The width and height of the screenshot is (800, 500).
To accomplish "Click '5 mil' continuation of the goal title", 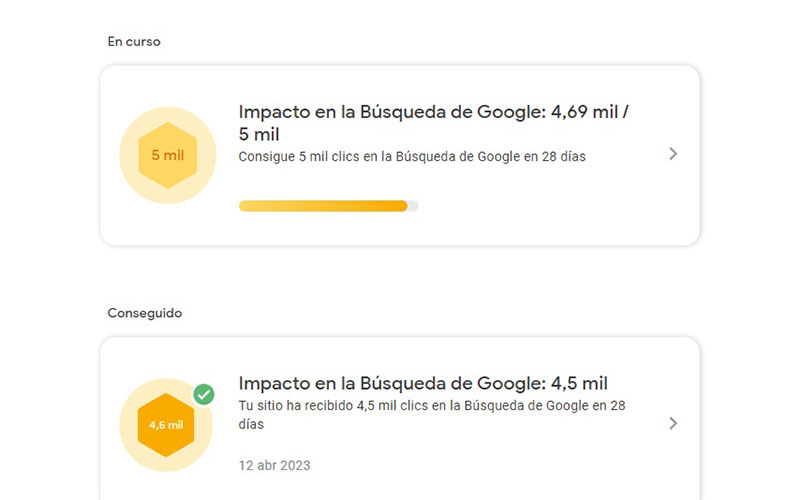I will point(259,134).
